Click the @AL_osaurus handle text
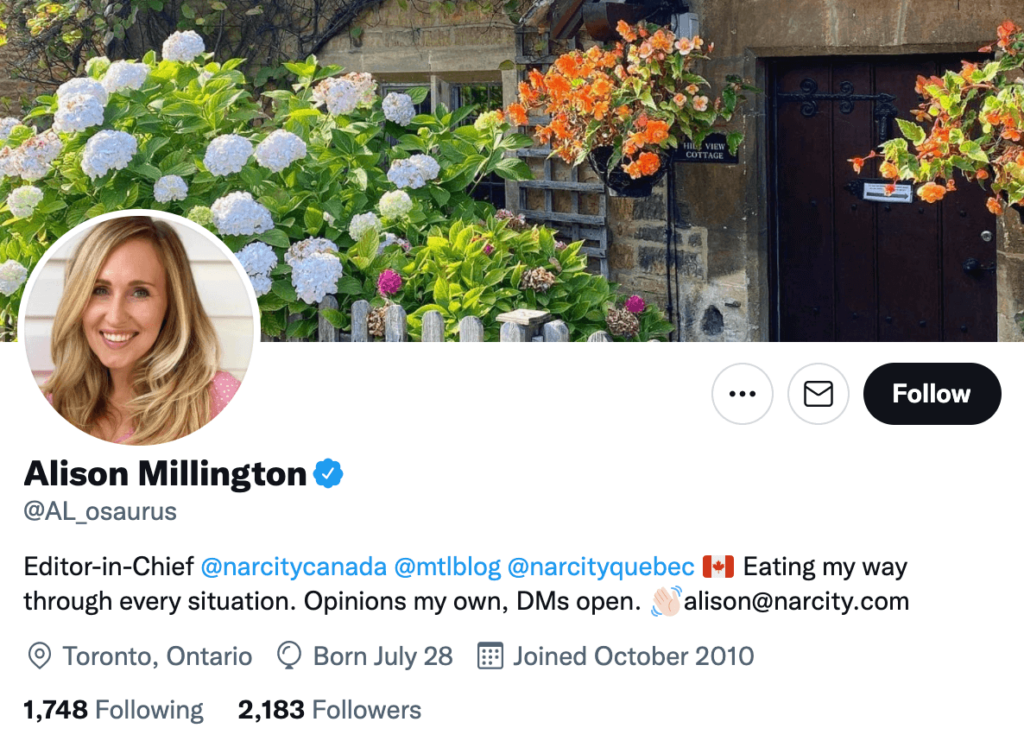 100,511
